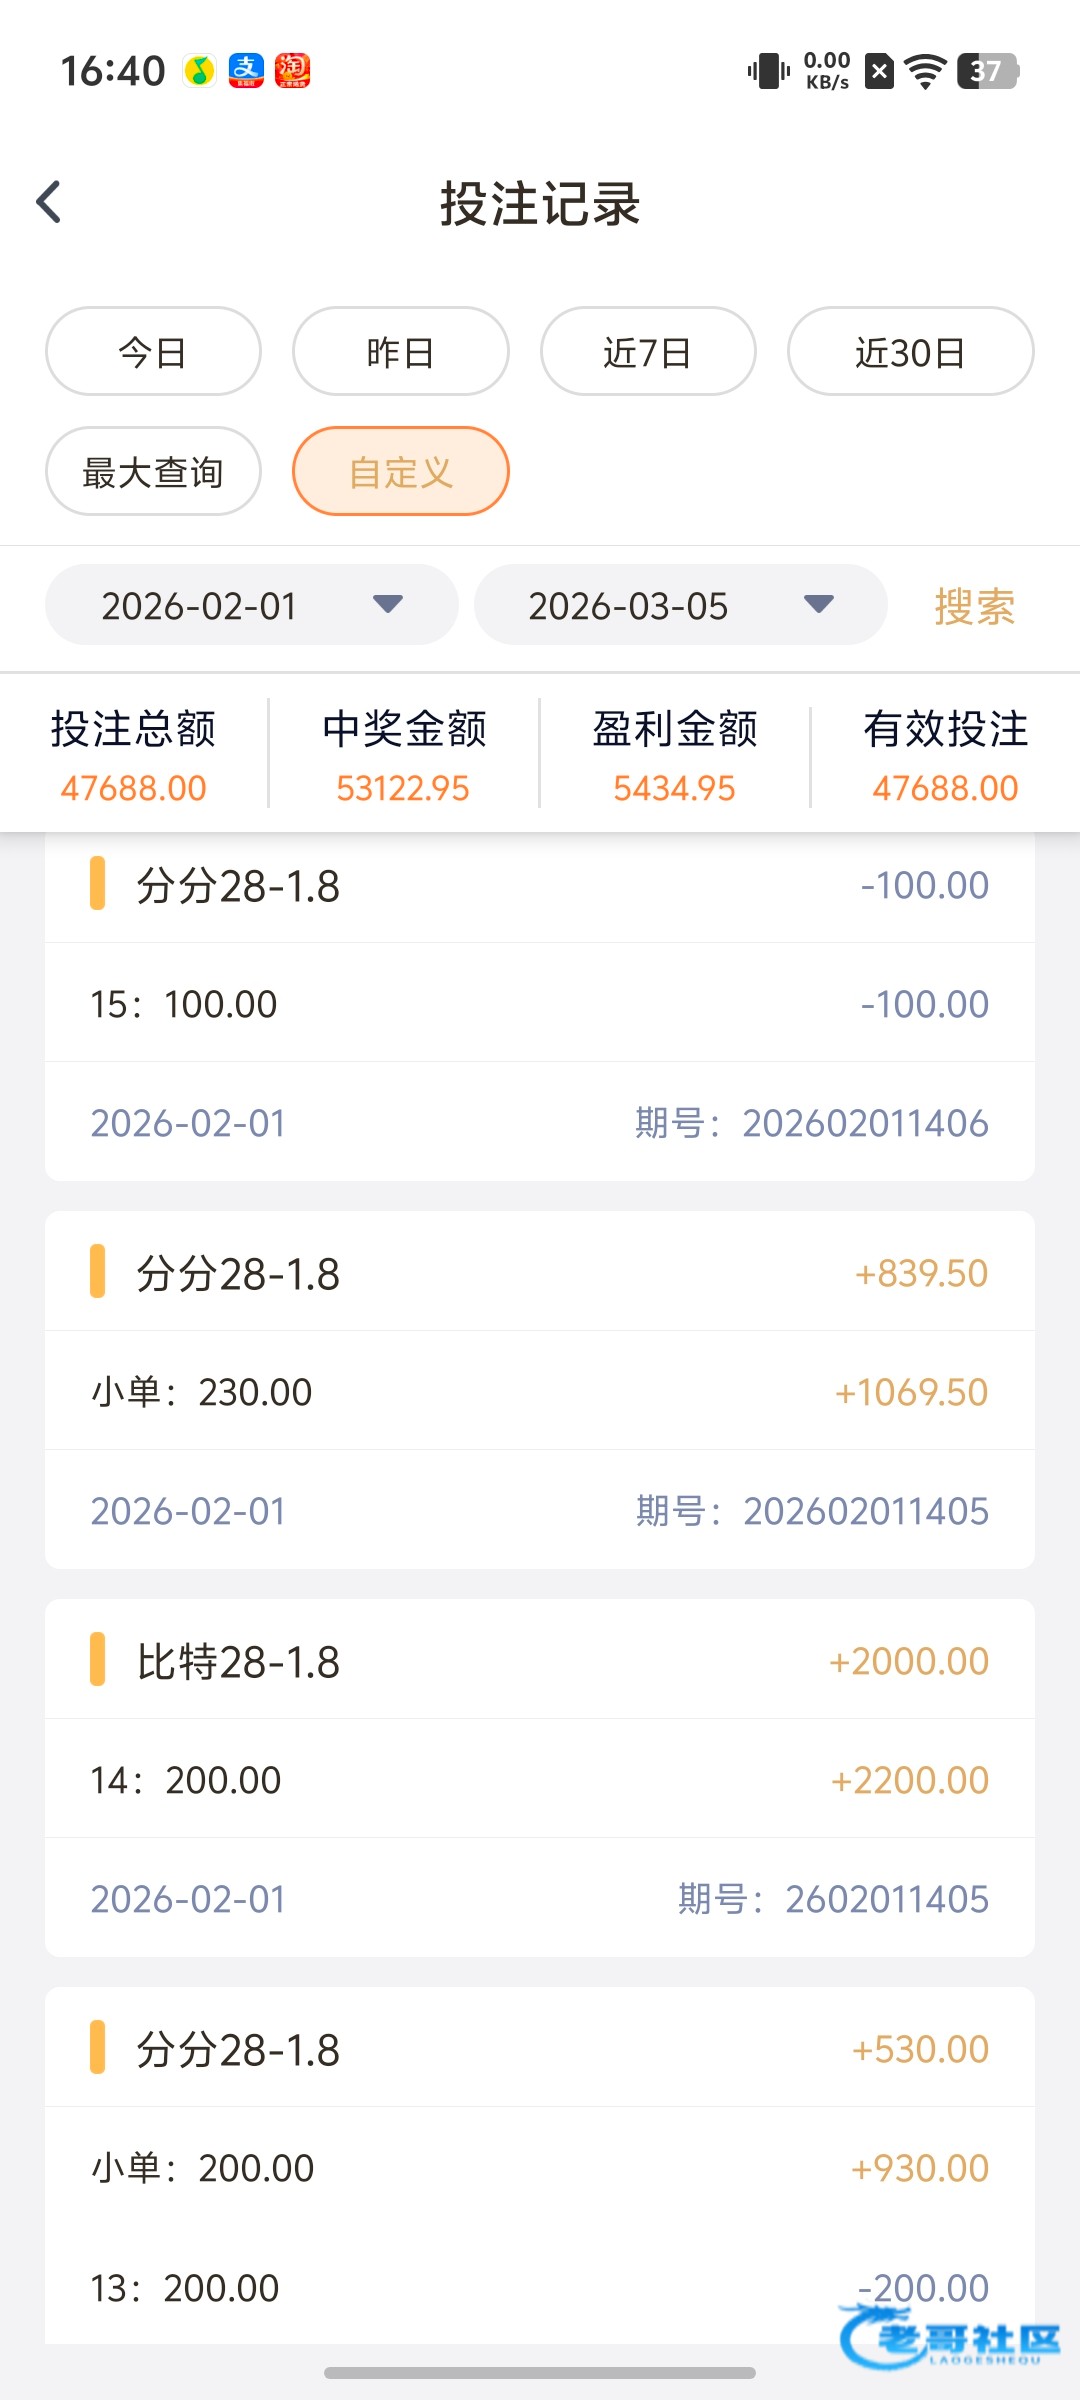Tap the Wi-Fi status icon
1080x2400 pixels.
click(925, 71)
